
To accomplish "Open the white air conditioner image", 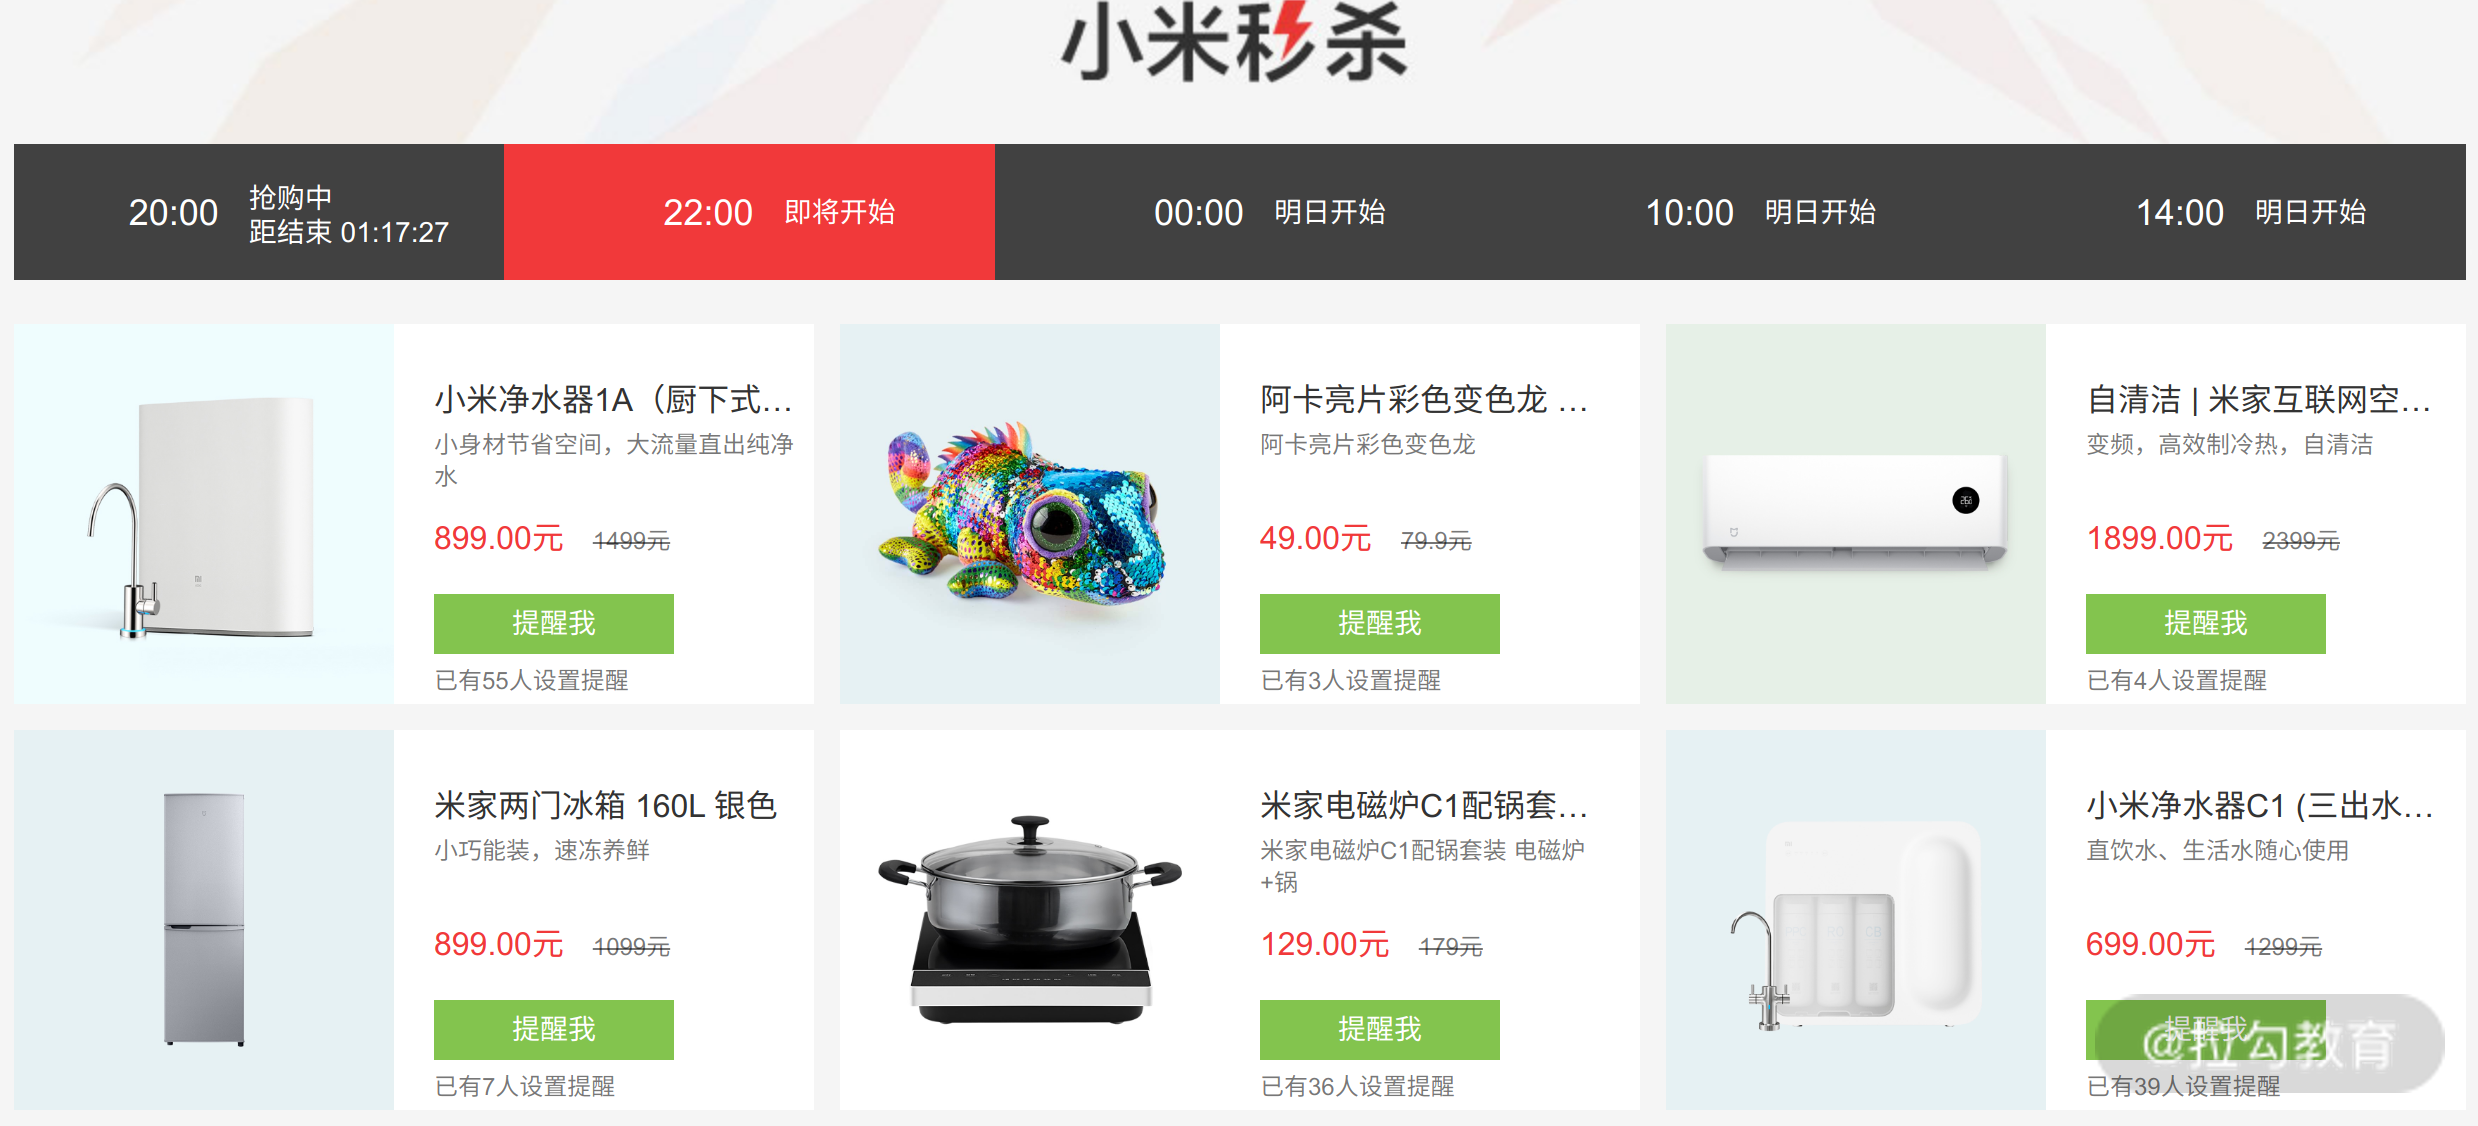I will pos(1856,514).
